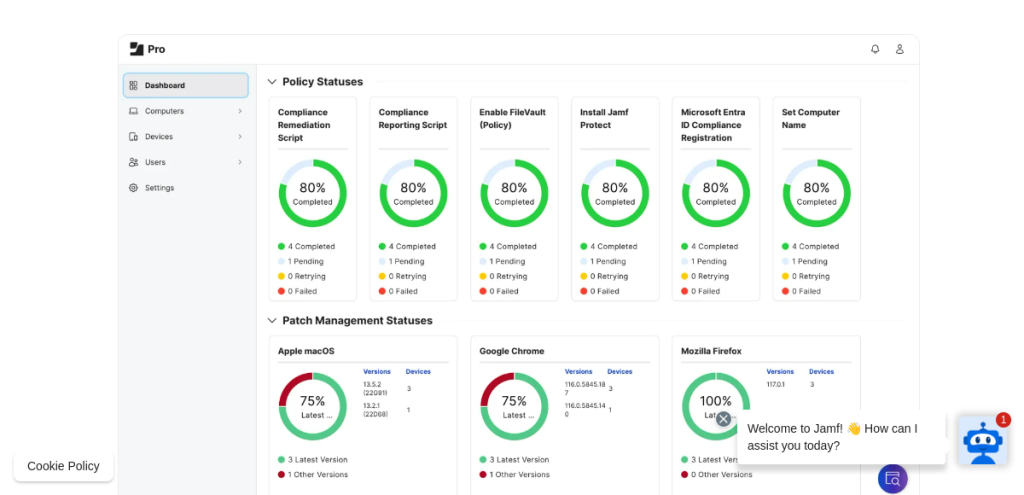
Task: Collapse the Policy Statuses section
Action: point(272,82)
